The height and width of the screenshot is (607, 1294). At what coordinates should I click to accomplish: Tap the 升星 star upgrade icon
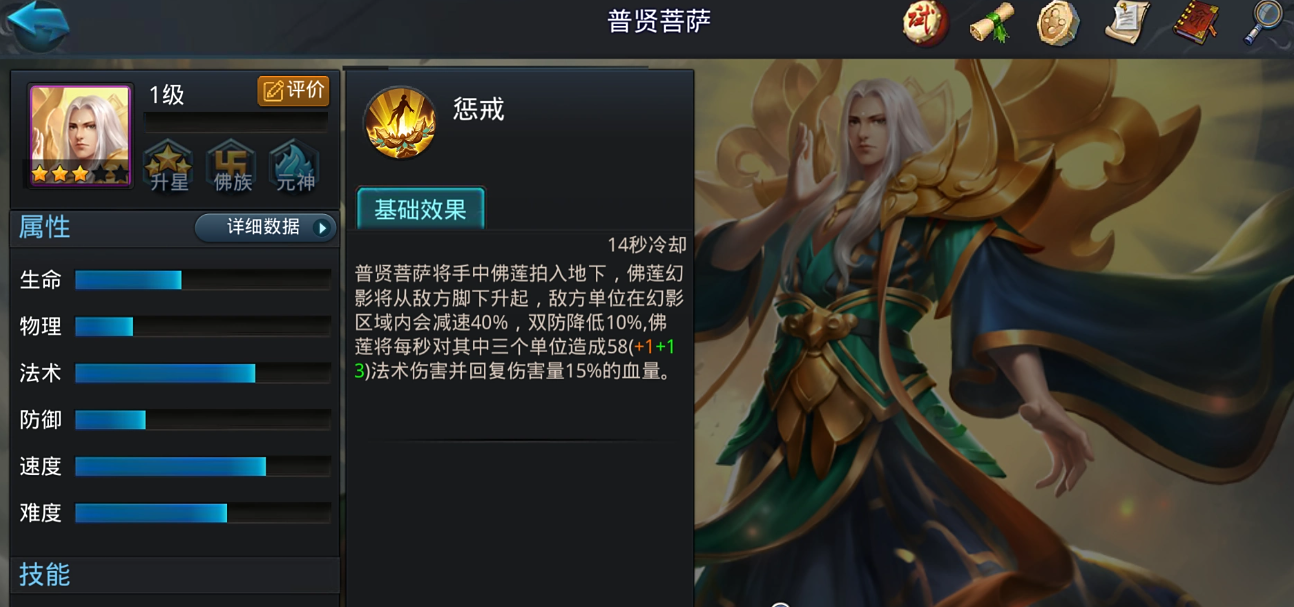pos(168,166)
